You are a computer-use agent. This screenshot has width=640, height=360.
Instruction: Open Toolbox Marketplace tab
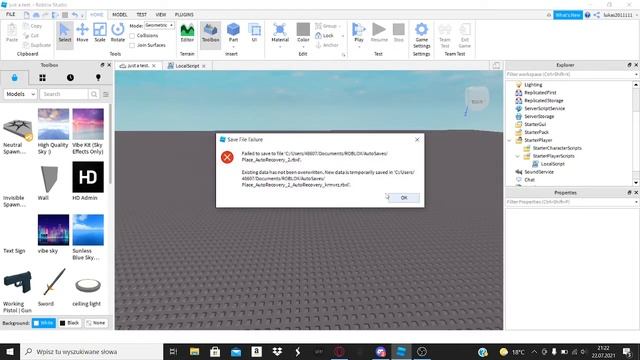pyautogui.click(x=15, y=78)
